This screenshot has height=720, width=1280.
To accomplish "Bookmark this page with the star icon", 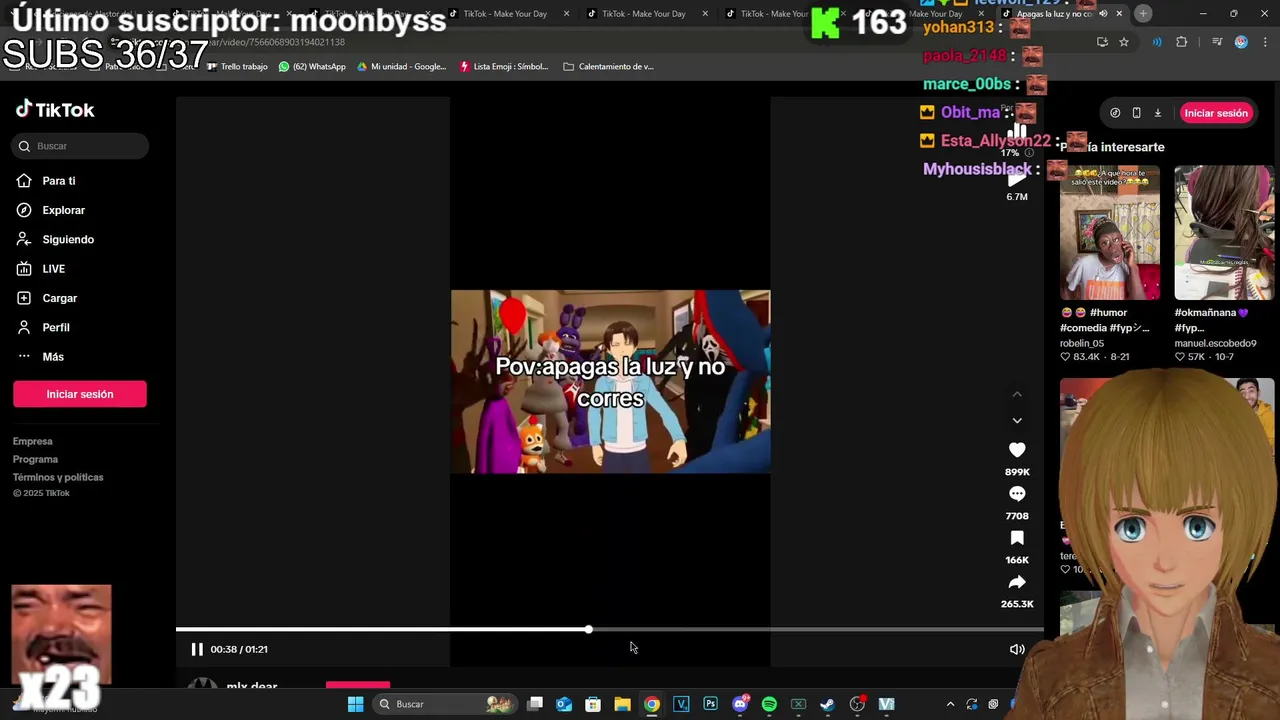I will pos(1124,42).
